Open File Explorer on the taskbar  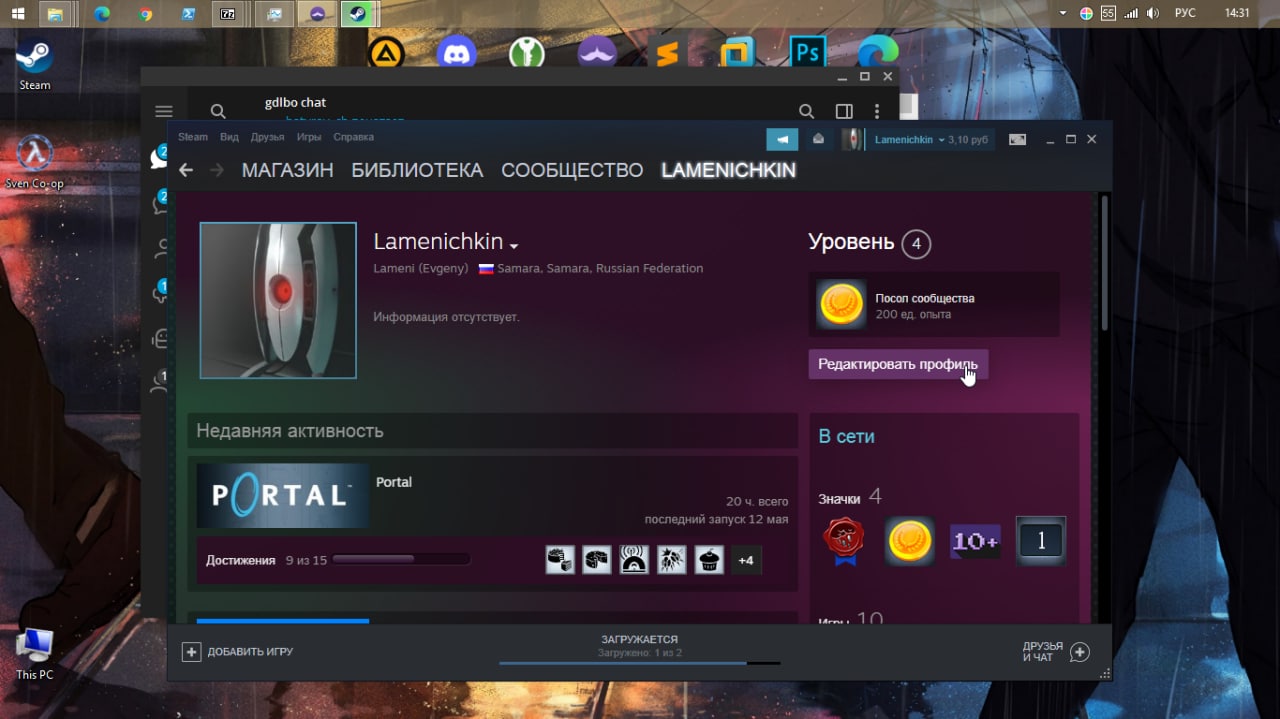tap(56, 14)
